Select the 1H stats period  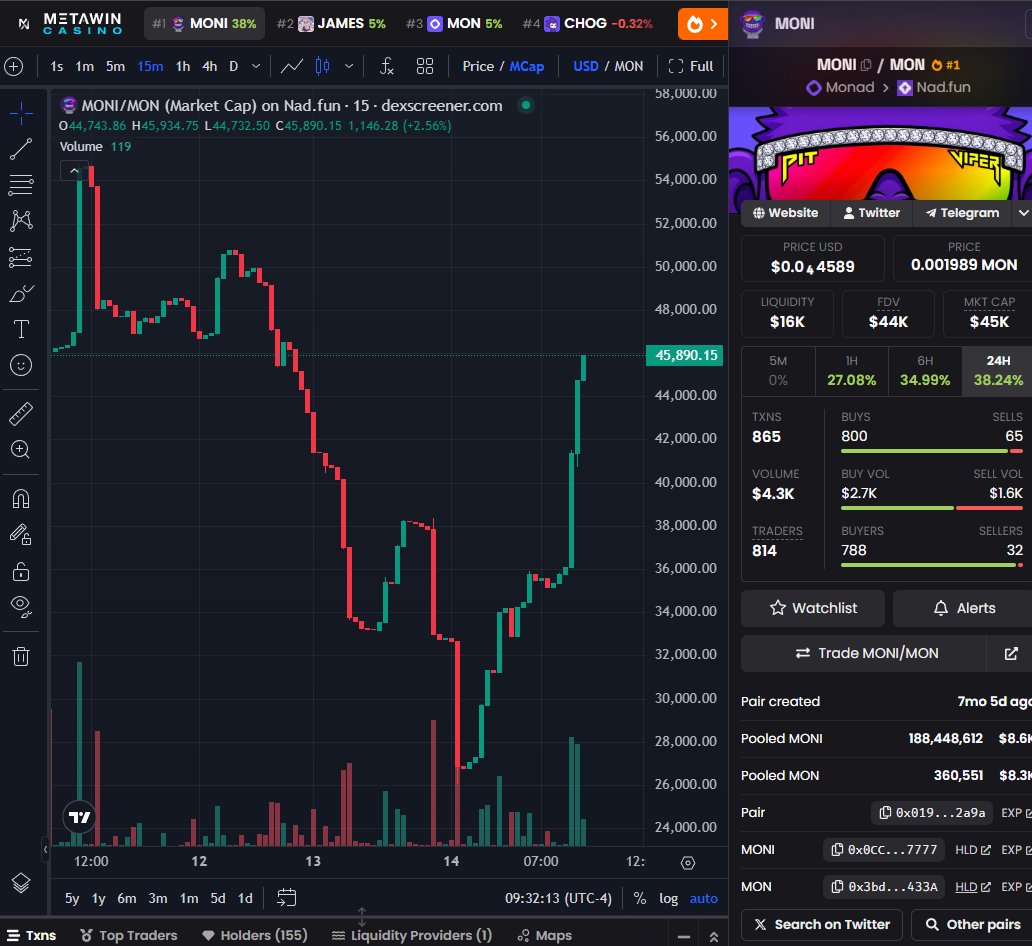[852, 371]
